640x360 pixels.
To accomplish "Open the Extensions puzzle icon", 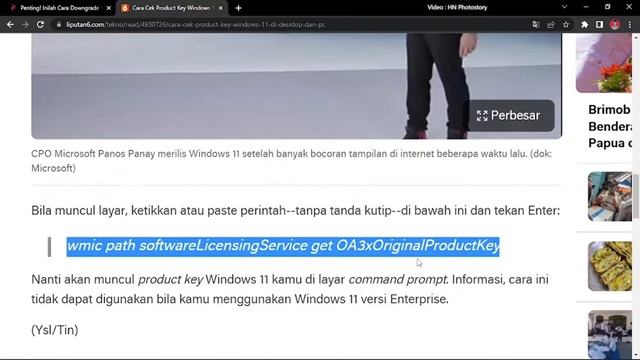I will [x=584, y=24].
